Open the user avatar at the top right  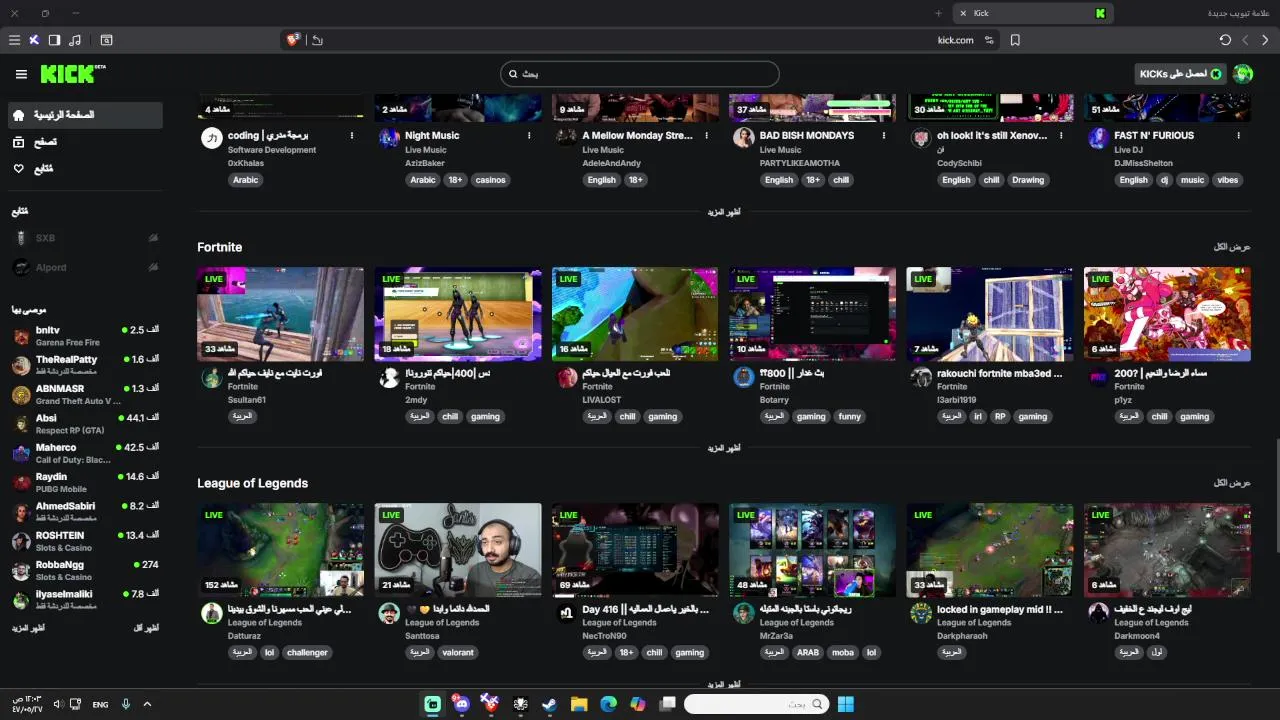(x=1243, y=74)
